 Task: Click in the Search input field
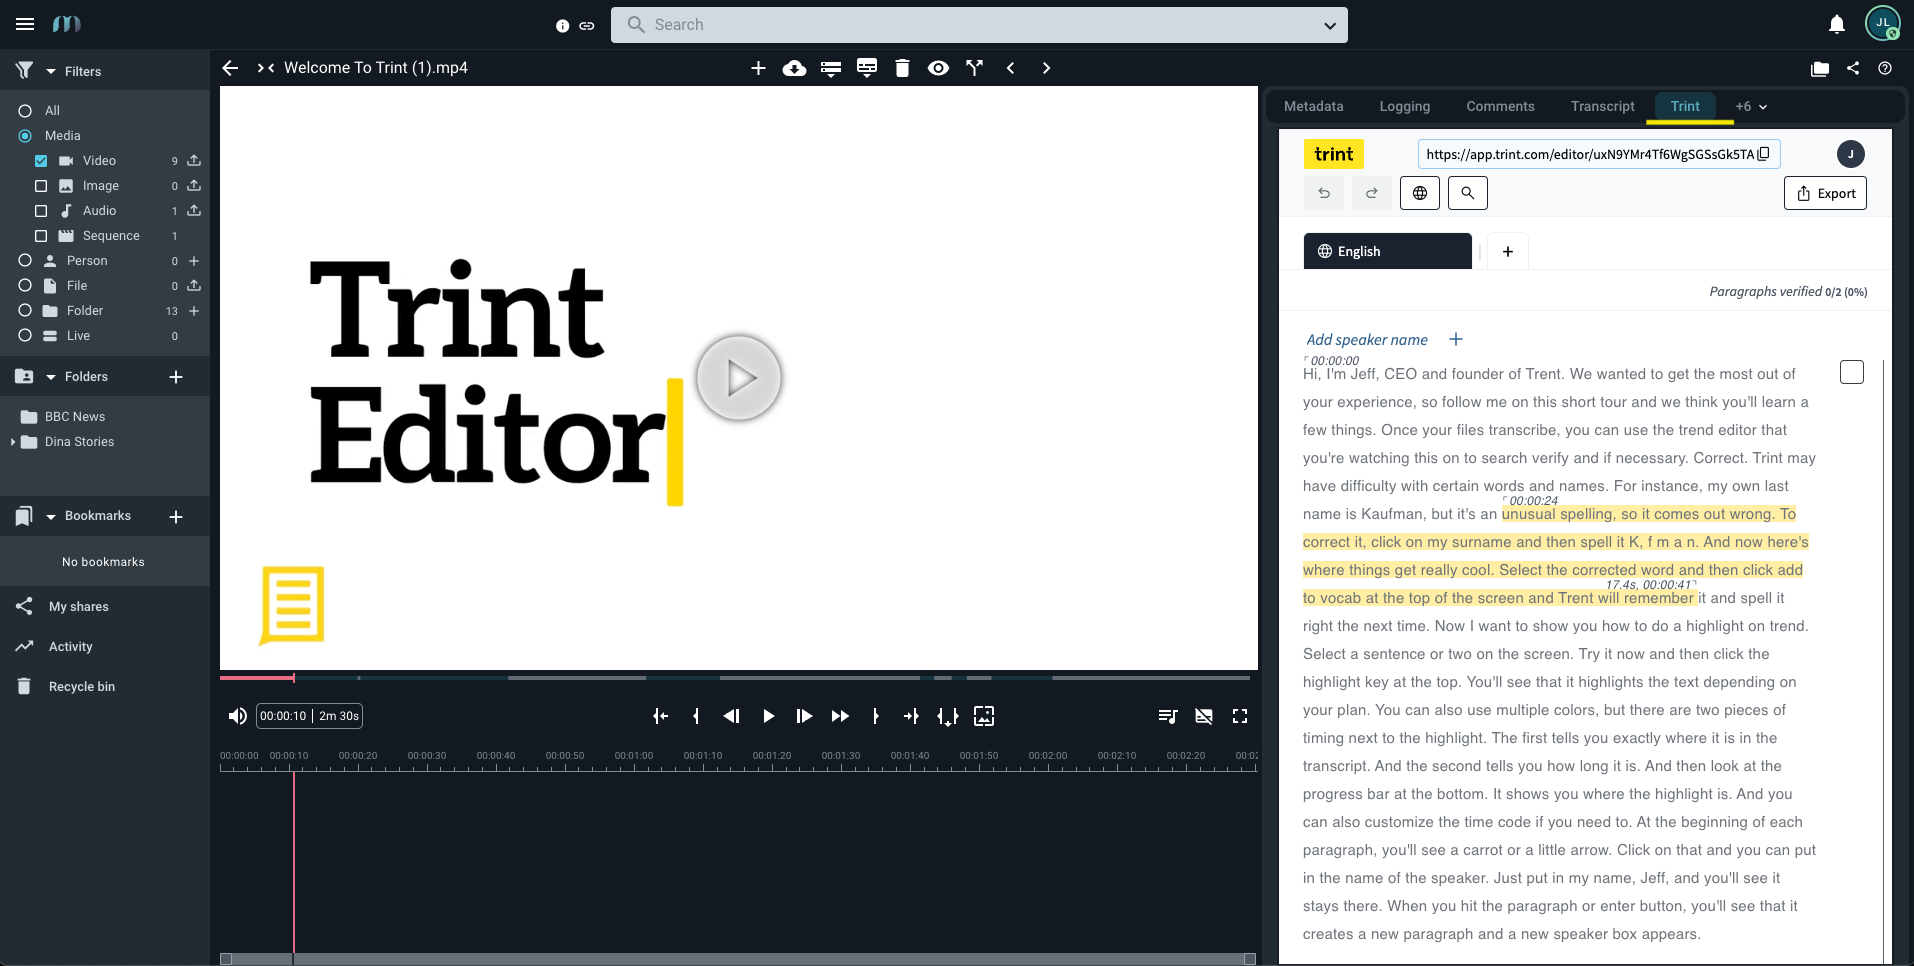979,25
